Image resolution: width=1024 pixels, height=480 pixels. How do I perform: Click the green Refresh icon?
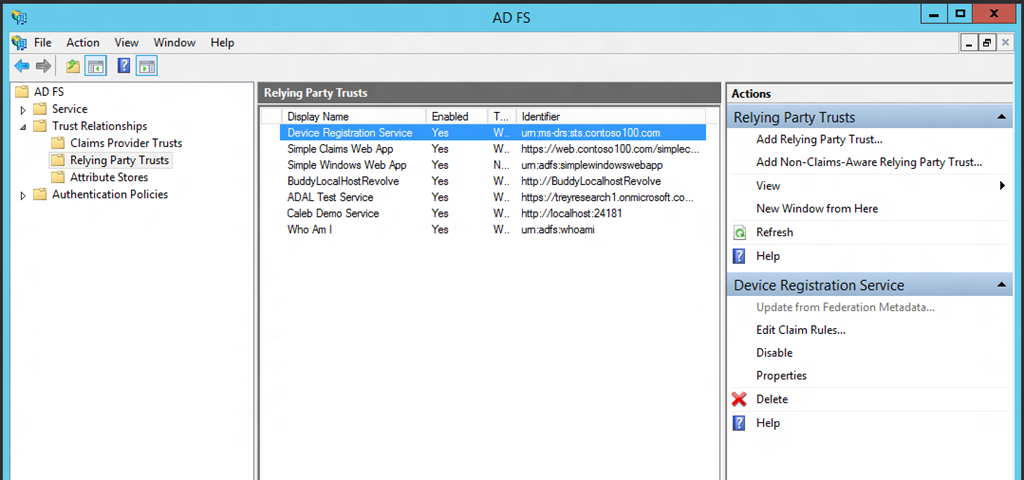point(739,232)
